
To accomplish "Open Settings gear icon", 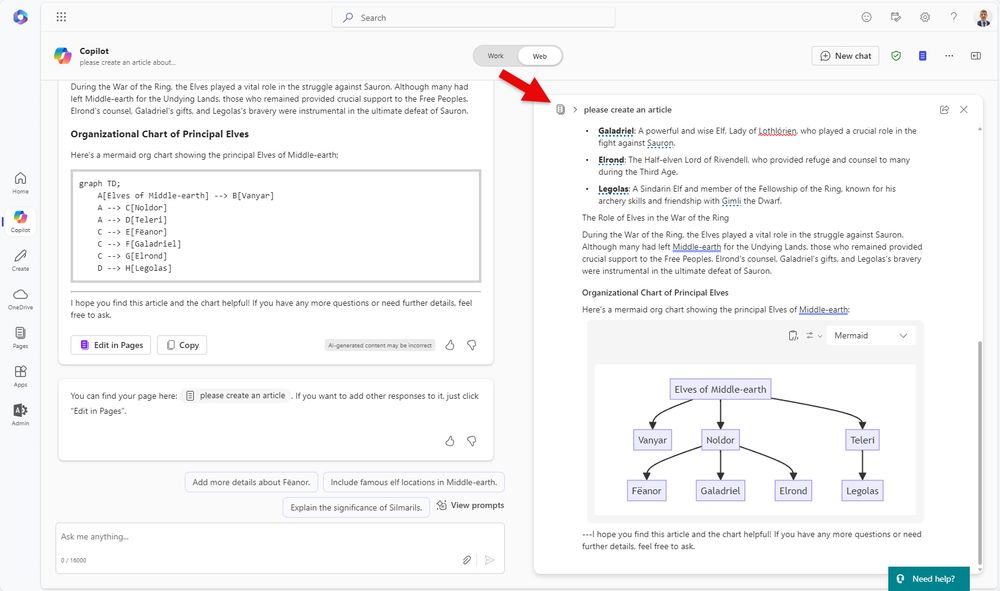I will [925, 17].
